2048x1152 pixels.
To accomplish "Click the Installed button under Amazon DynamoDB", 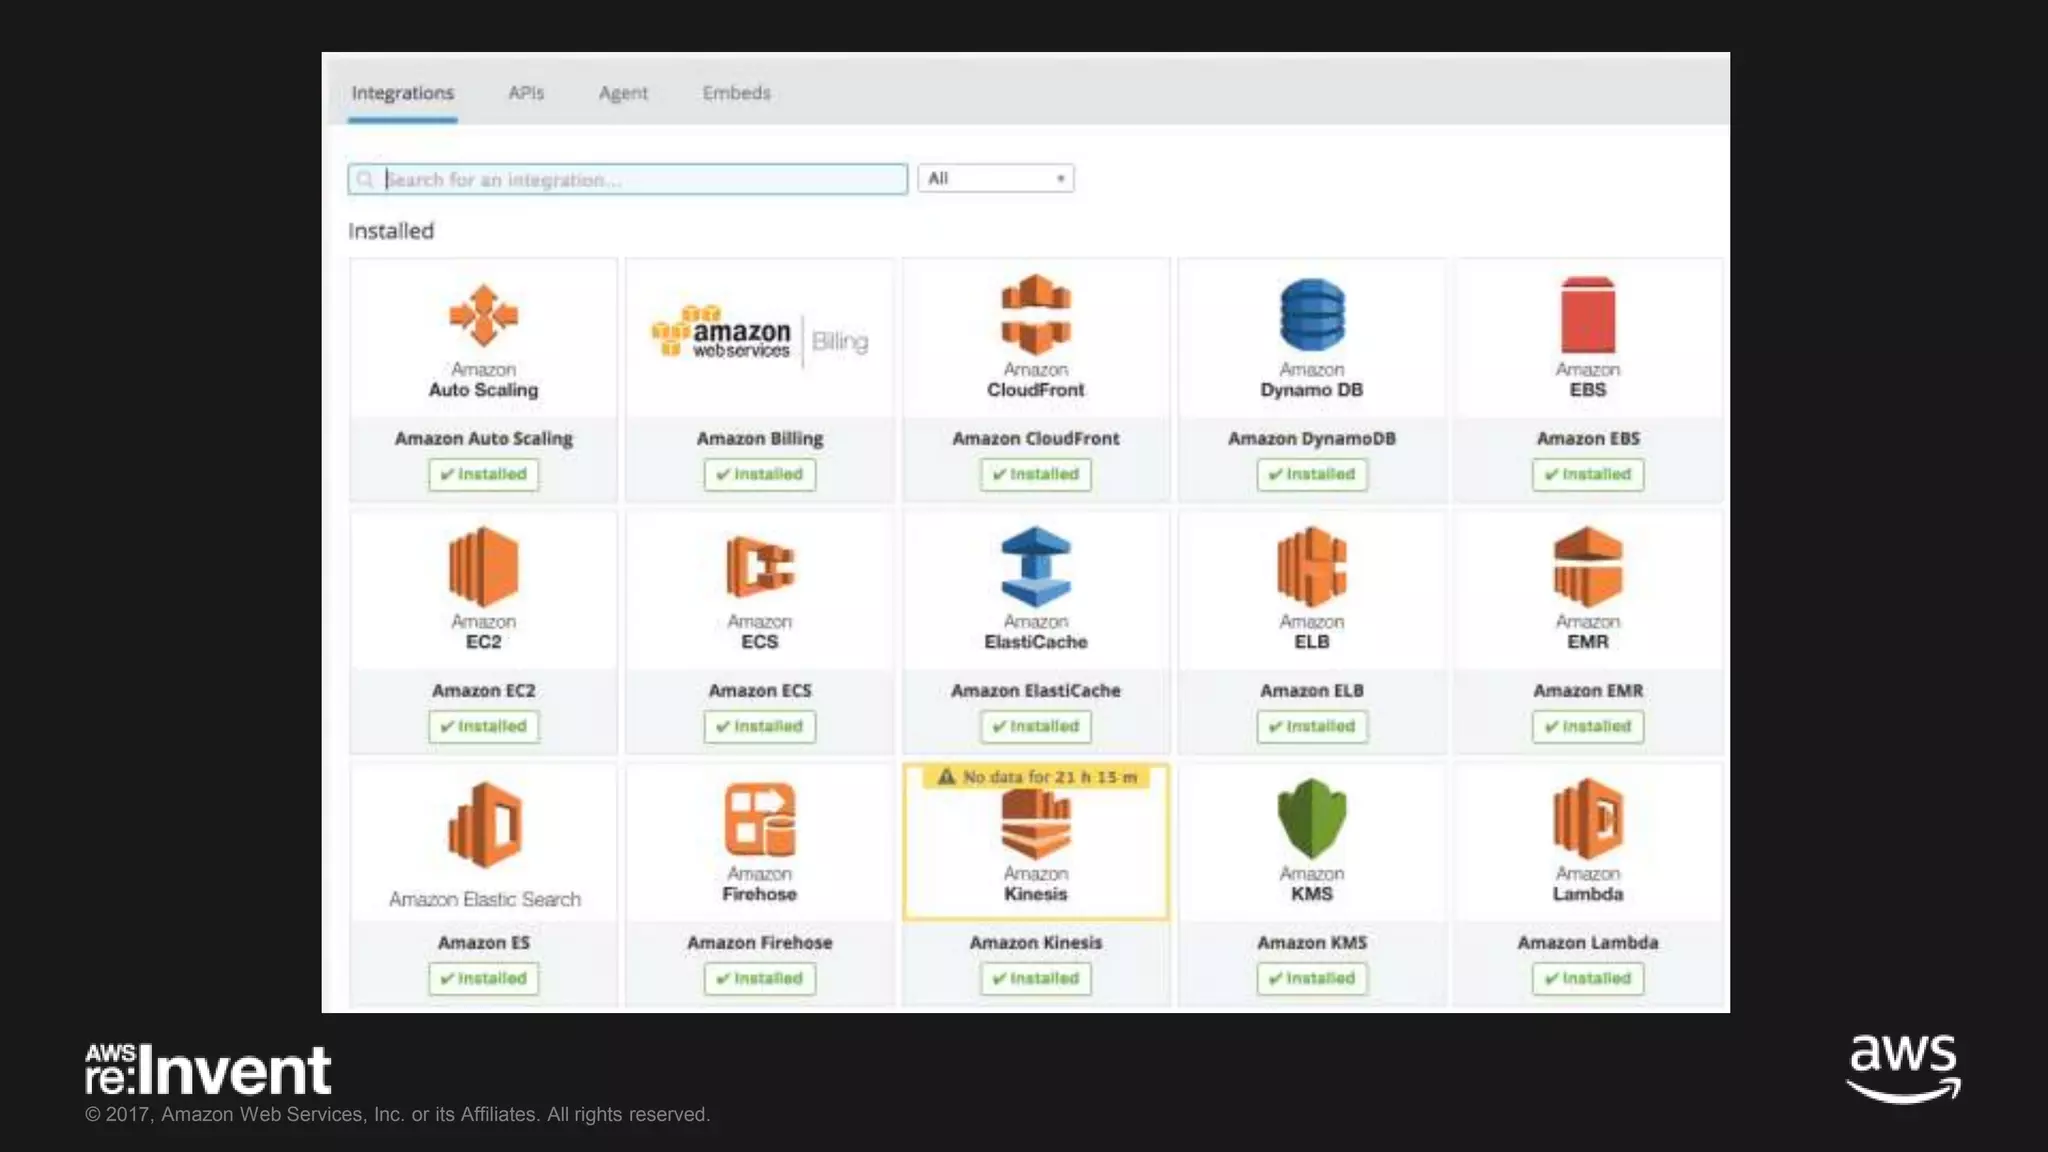I will coord(1312,474).
